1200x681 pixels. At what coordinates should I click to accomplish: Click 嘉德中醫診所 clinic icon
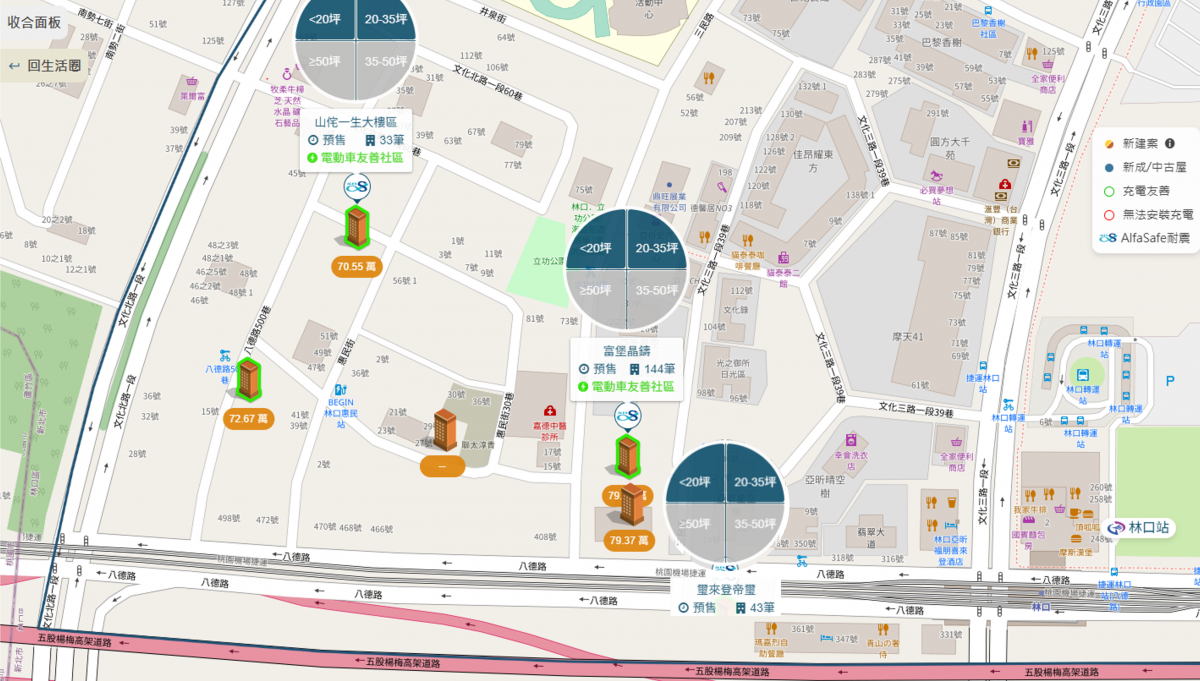(x=550, y=411)
